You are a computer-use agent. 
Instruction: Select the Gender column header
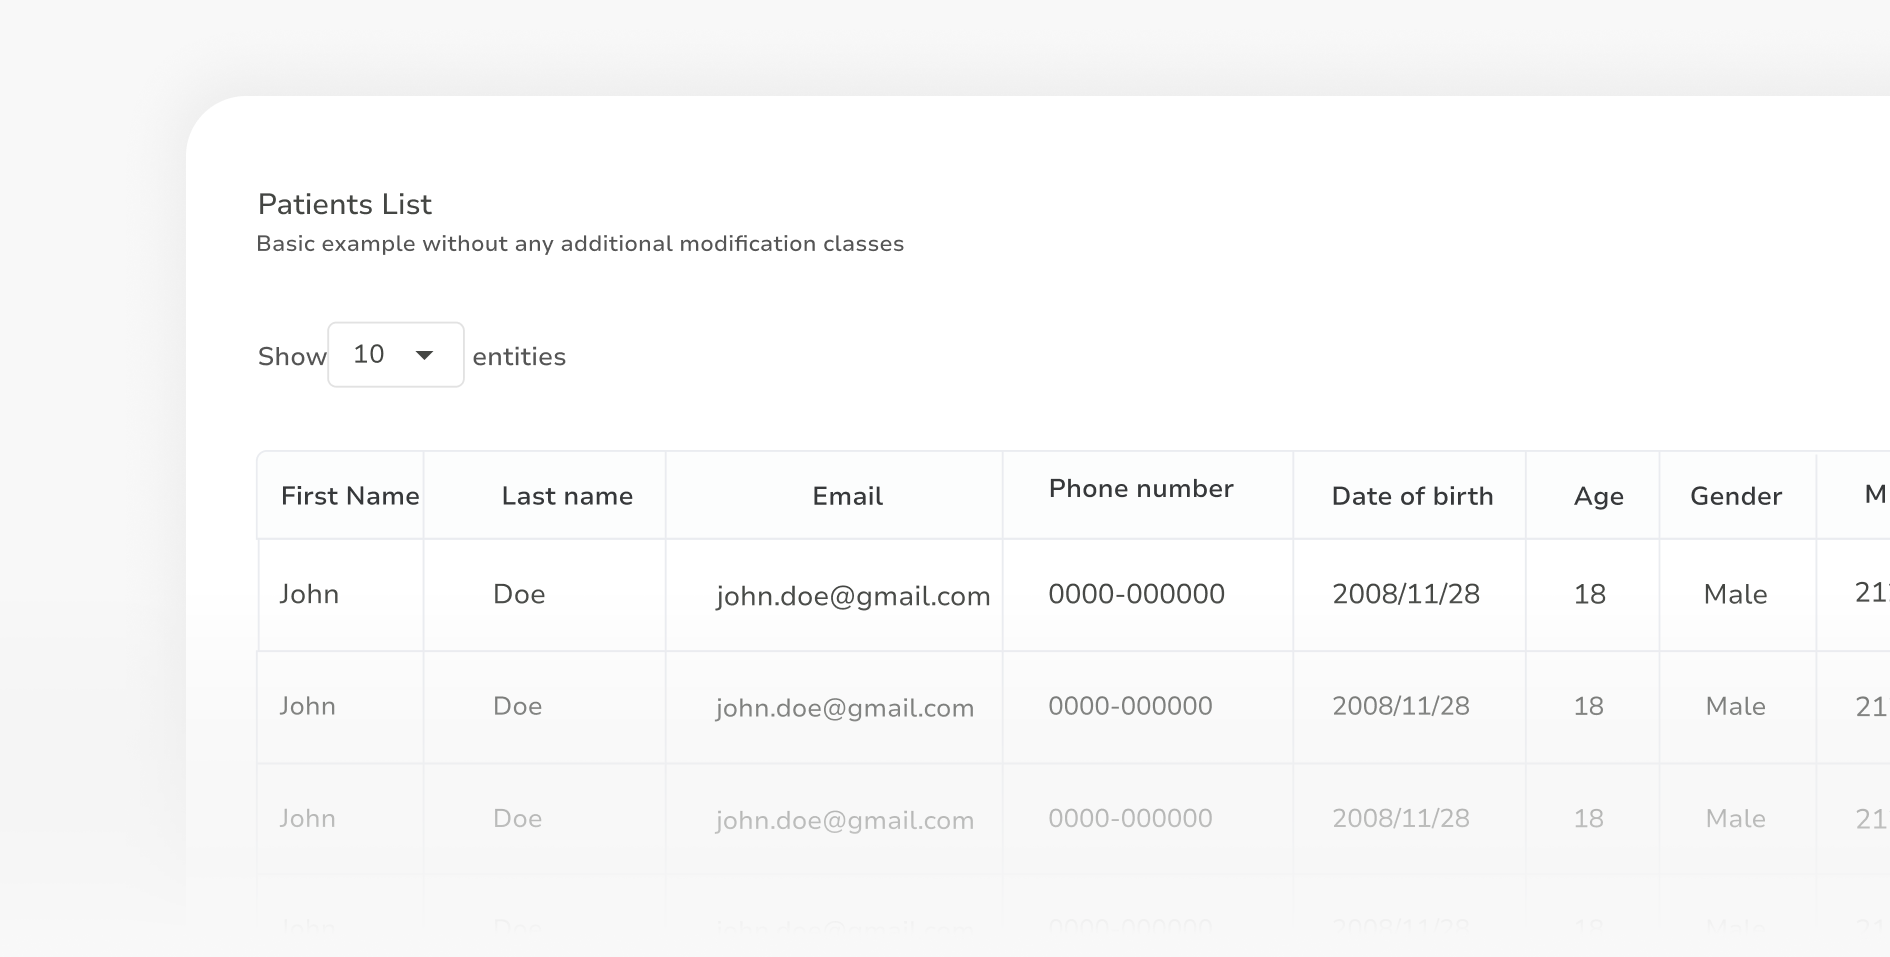pyautogui.click(x=1735, y=496)
